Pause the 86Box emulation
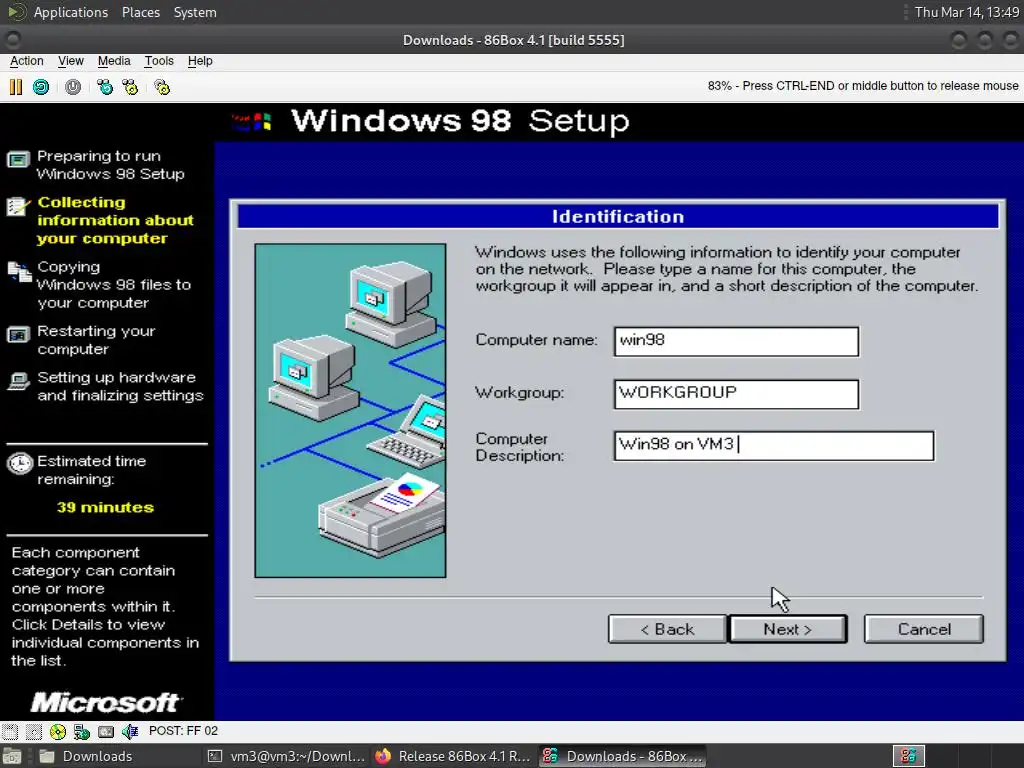Viewport: 1024px width, 768px height. point(16,87)
